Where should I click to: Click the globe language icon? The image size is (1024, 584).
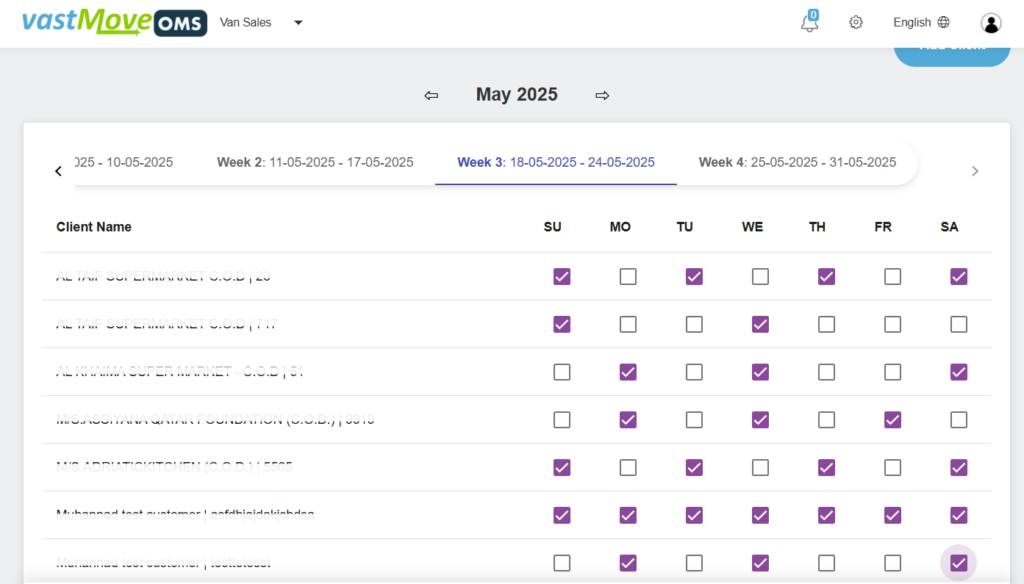pos(944,22)
